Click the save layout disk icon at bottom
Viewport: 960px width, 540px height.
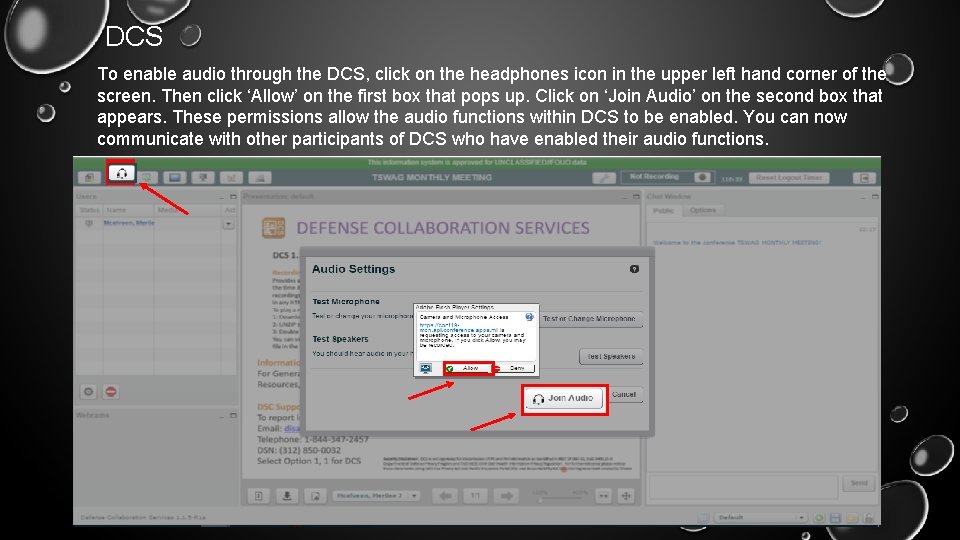click(836, 518)
